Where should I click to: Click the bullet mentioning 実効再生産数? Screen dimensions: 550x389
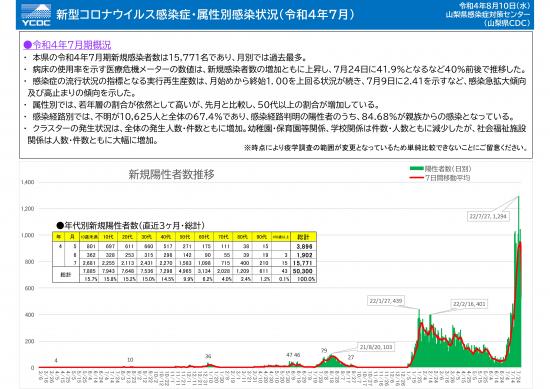(276, 87)
